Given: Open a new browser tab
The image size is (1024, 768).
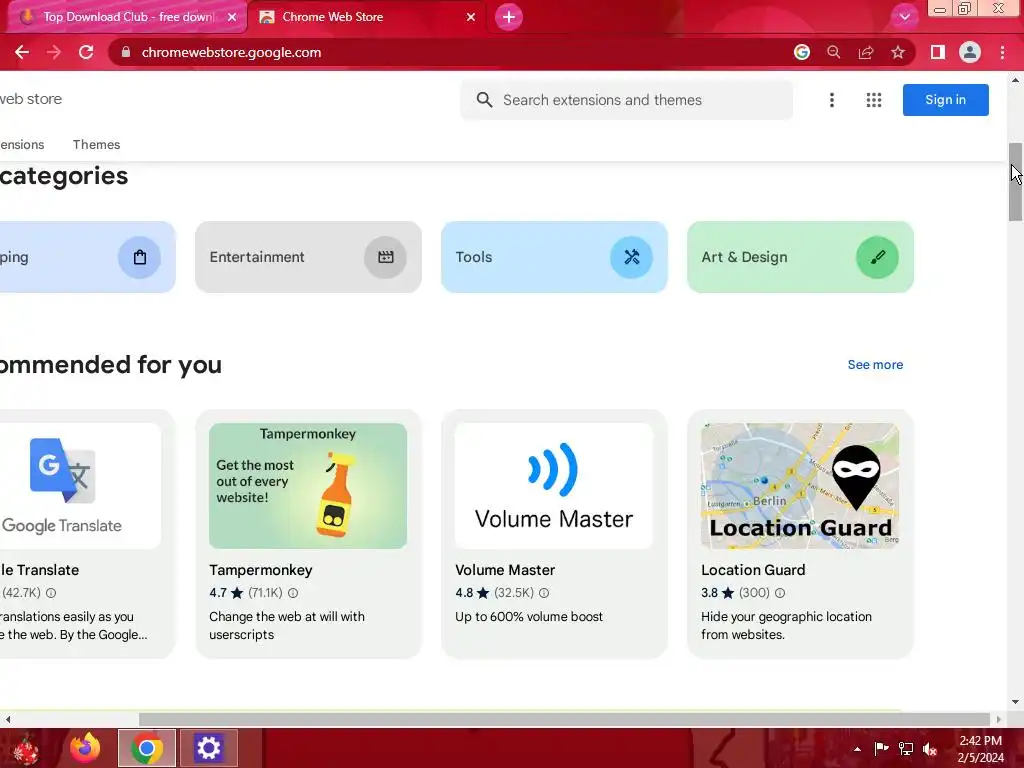Looking at the screenshot, I should click(509, 17).
